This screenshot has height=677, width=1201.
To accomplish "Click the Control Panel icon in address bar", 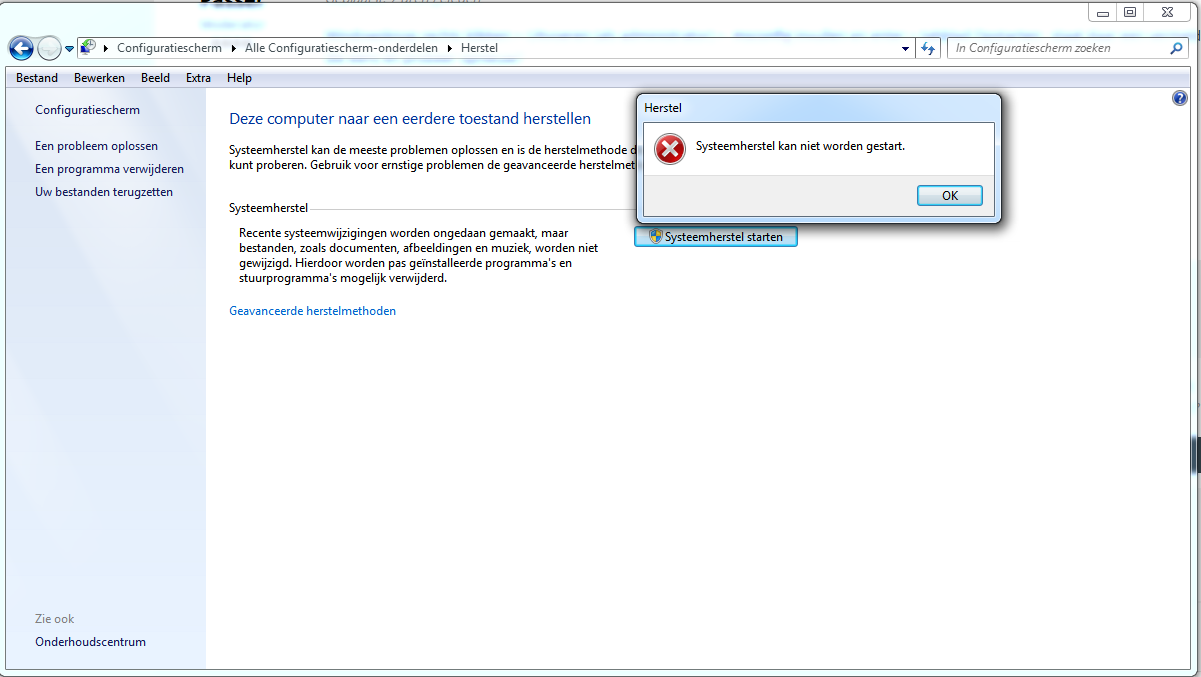I will 88,47.
